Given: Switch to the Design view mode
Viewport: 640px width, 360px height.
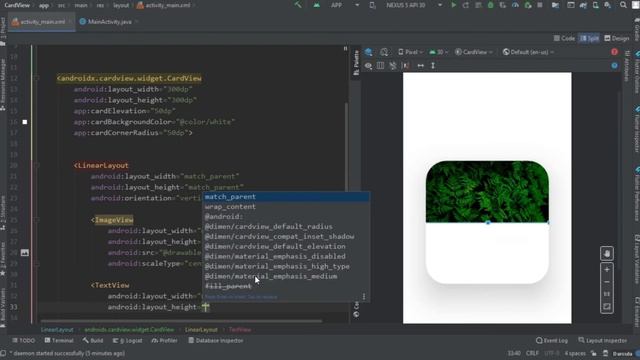Looking at the screenshot, I should pos(617,38).
